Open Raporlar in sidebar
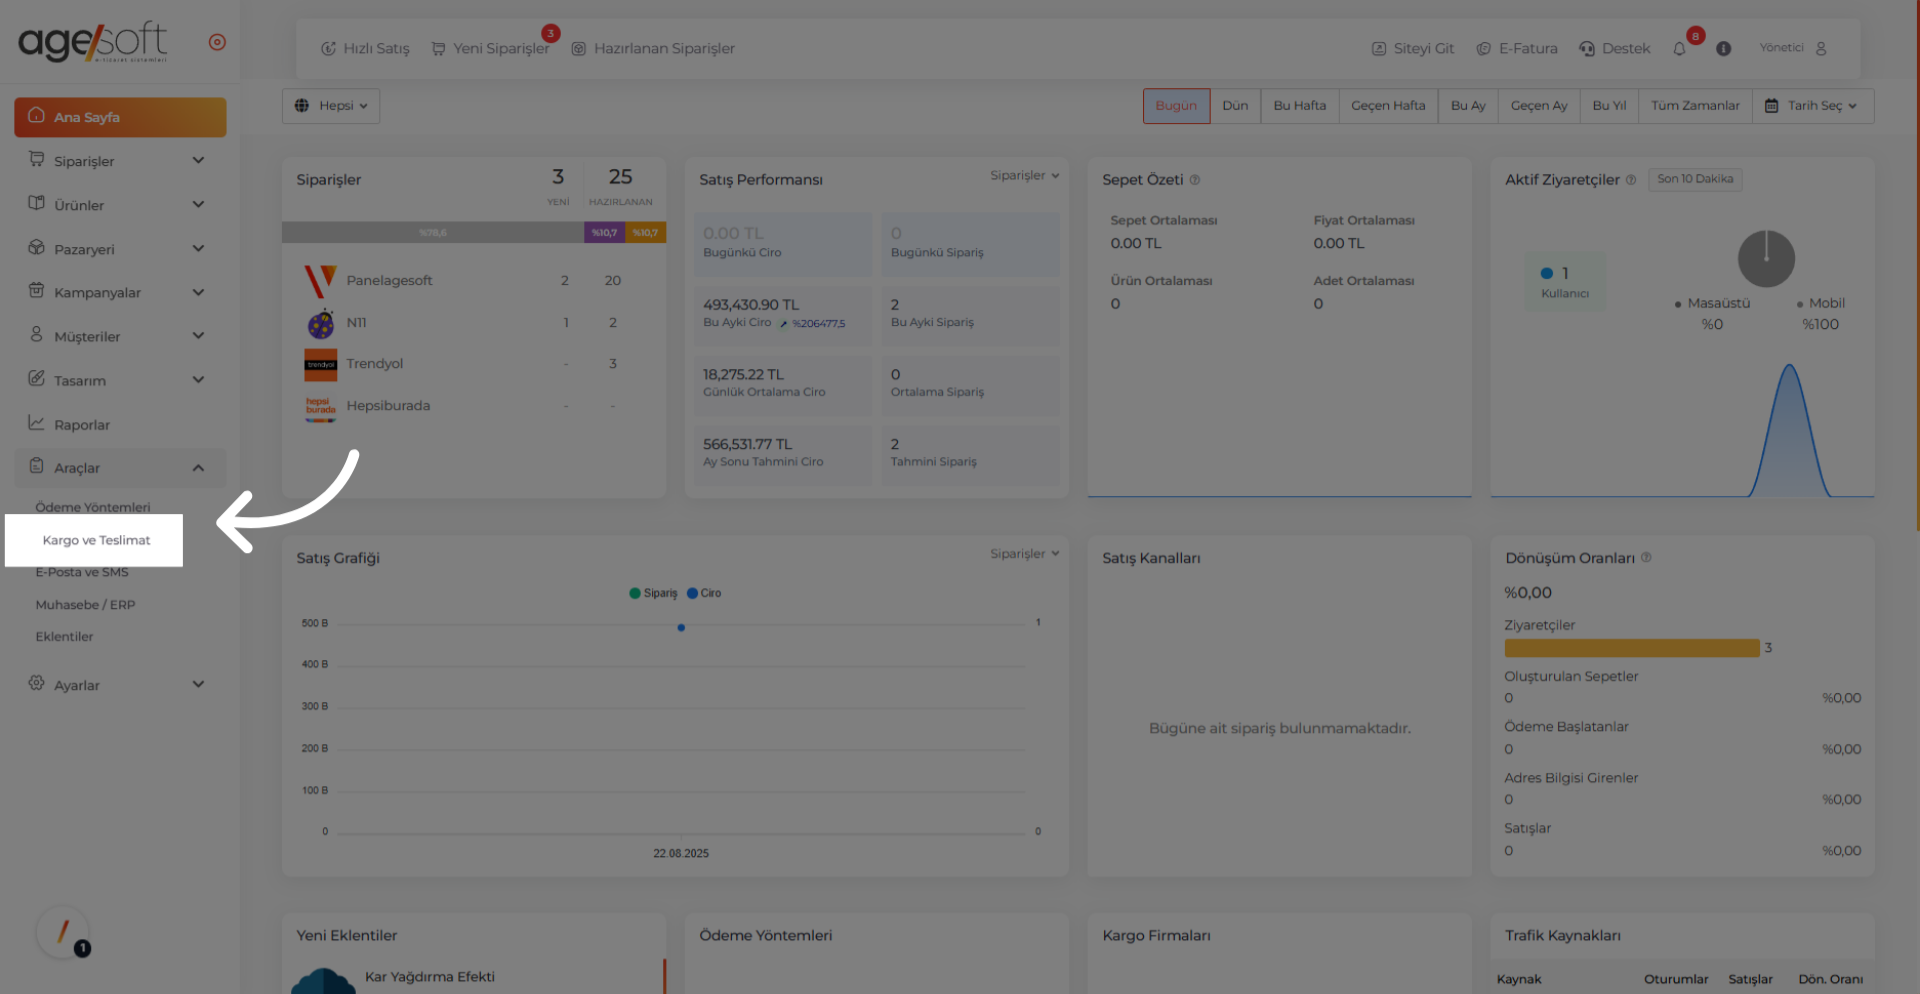The width and height of the screenshot is (1920, 994). coord(120,424)
